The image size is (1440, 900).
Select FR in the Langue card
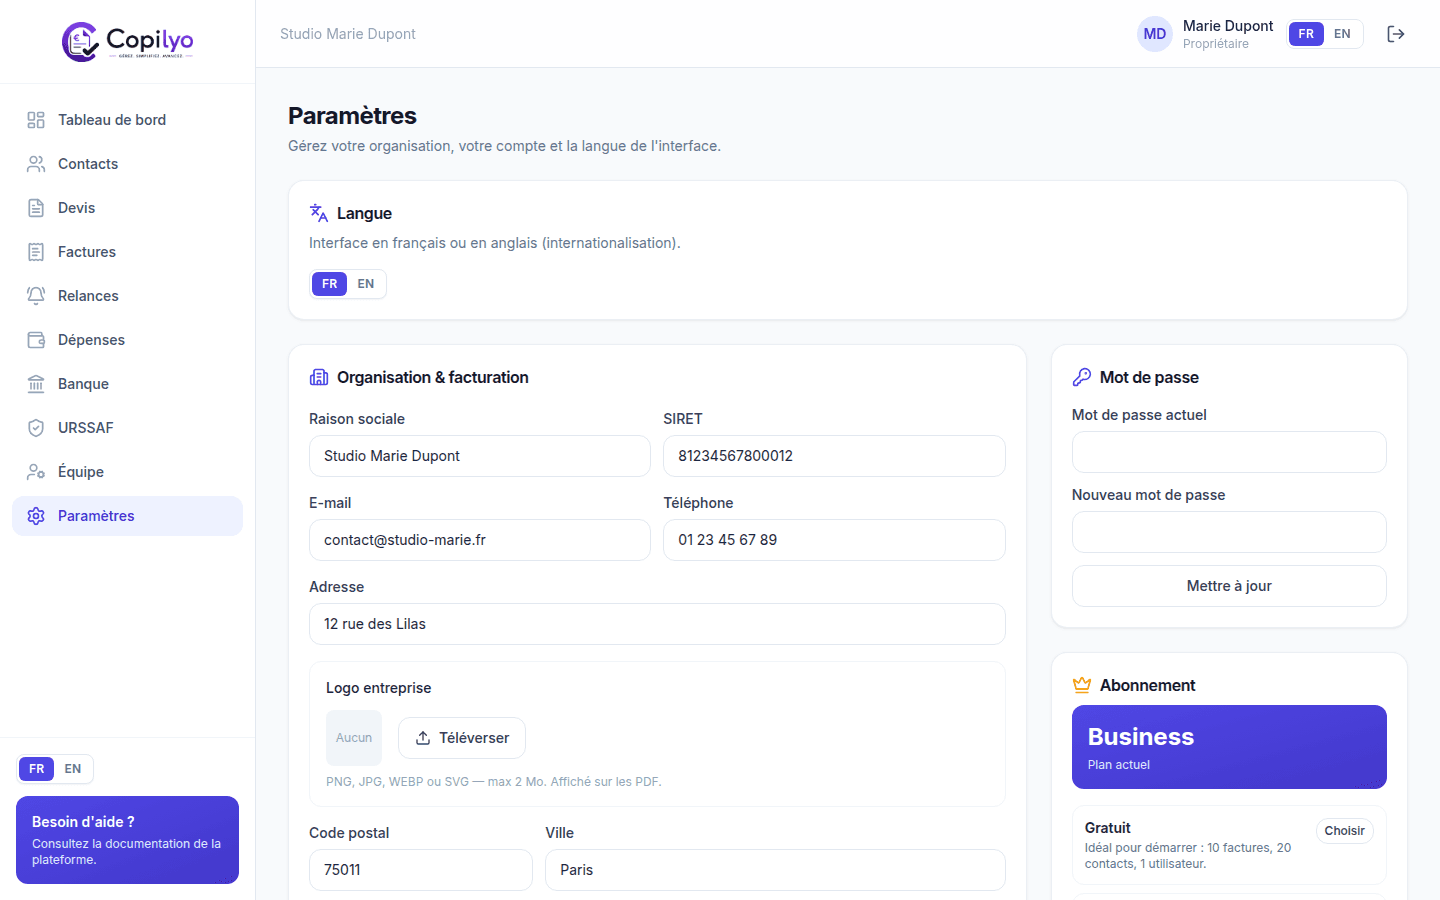[x=330, y=284]
